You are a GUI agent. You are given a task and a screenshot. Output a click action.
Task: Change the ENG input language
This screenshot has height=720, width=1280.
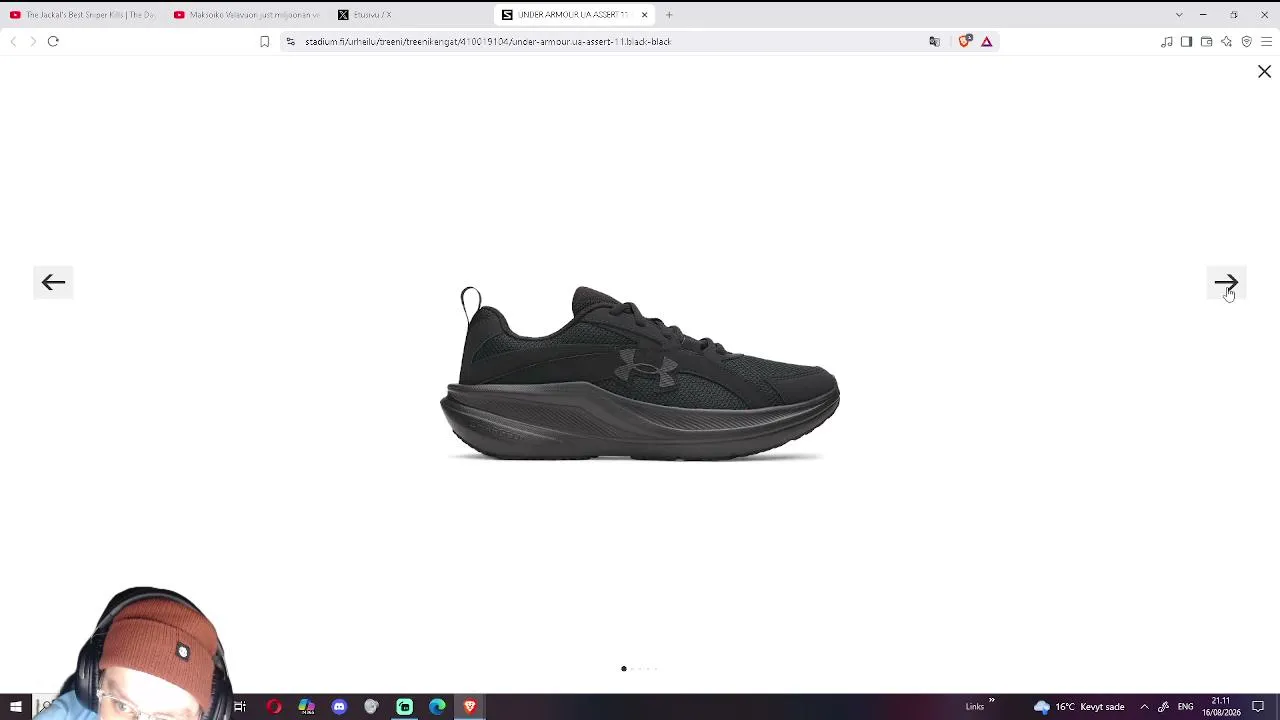pyautogui.click(x=1185, y=707)
